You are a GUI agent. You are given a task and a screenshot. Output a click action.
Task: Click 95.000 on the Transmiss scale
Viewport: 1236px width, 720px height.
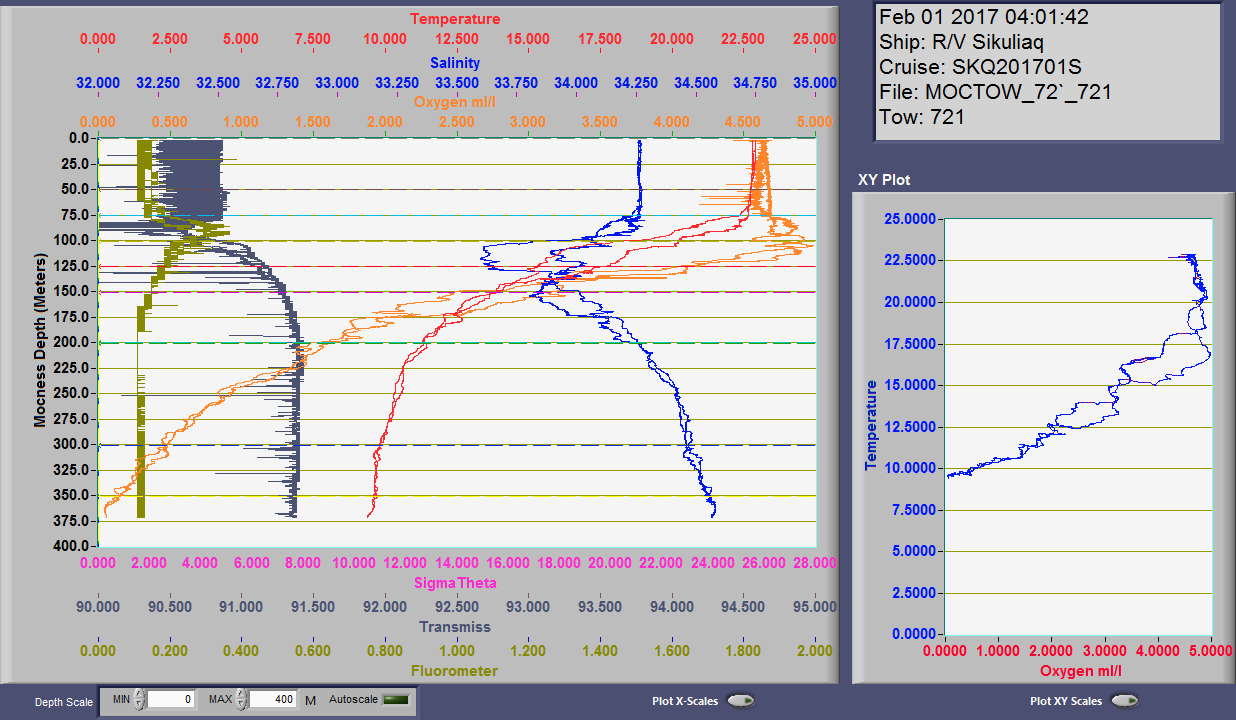click(815, 606)
